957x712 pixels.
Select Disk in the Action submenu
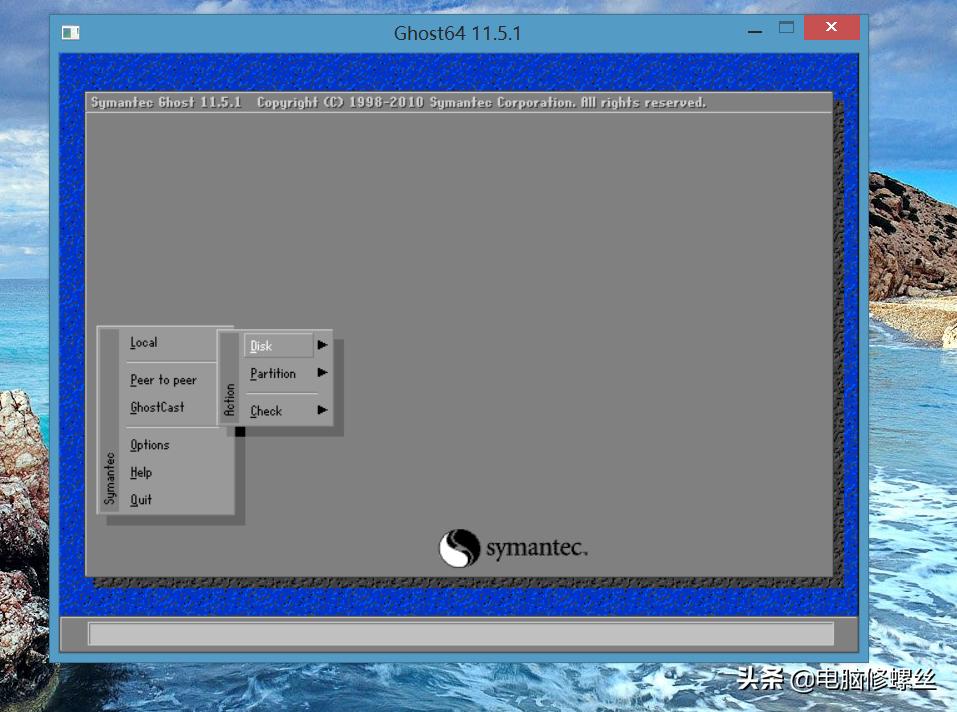click(x=262, y=346)
